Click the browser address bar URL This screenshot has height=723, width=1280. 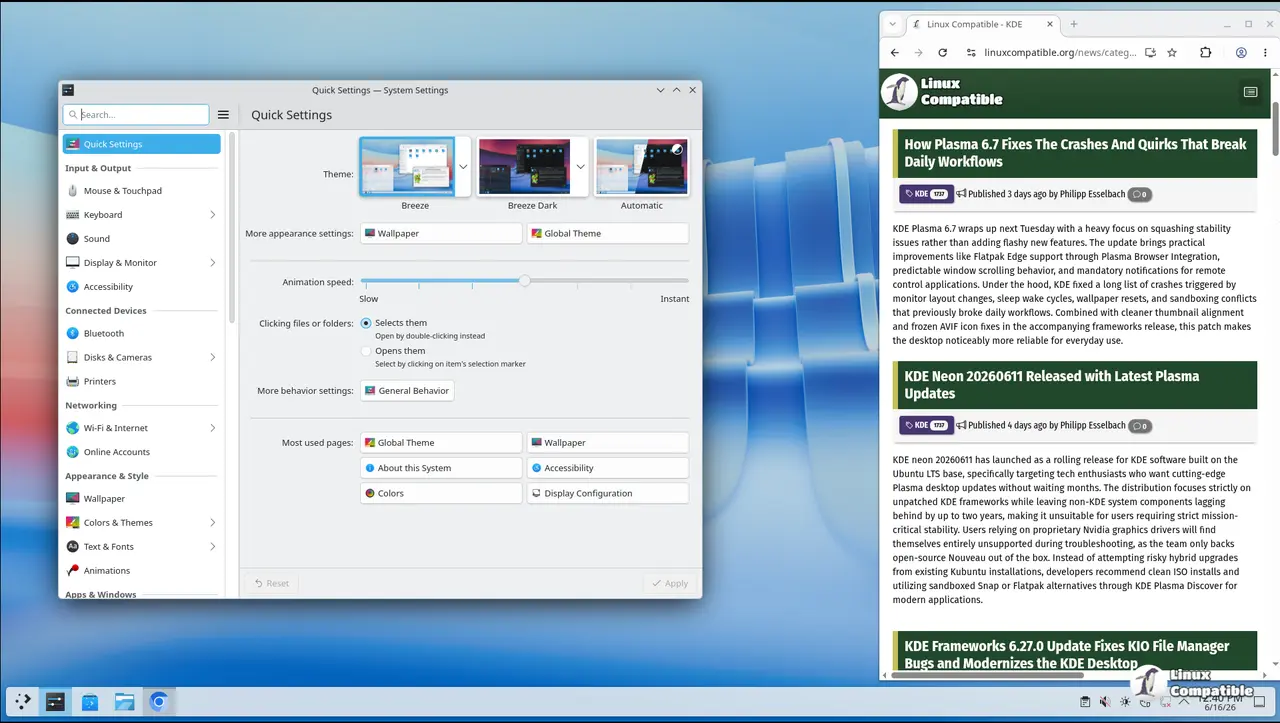point(1060,53)
